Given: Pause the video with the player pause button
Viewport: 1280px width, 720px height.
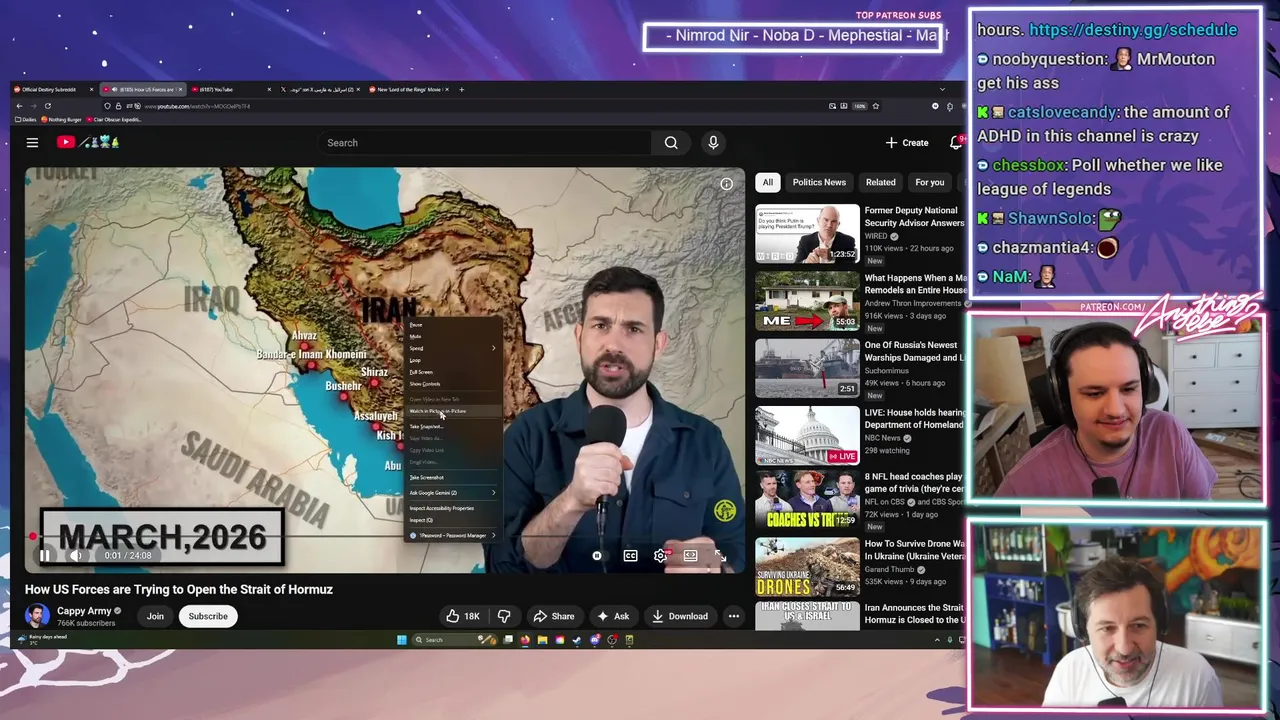Looking at the screenshot, I should [x=44, y=556].
